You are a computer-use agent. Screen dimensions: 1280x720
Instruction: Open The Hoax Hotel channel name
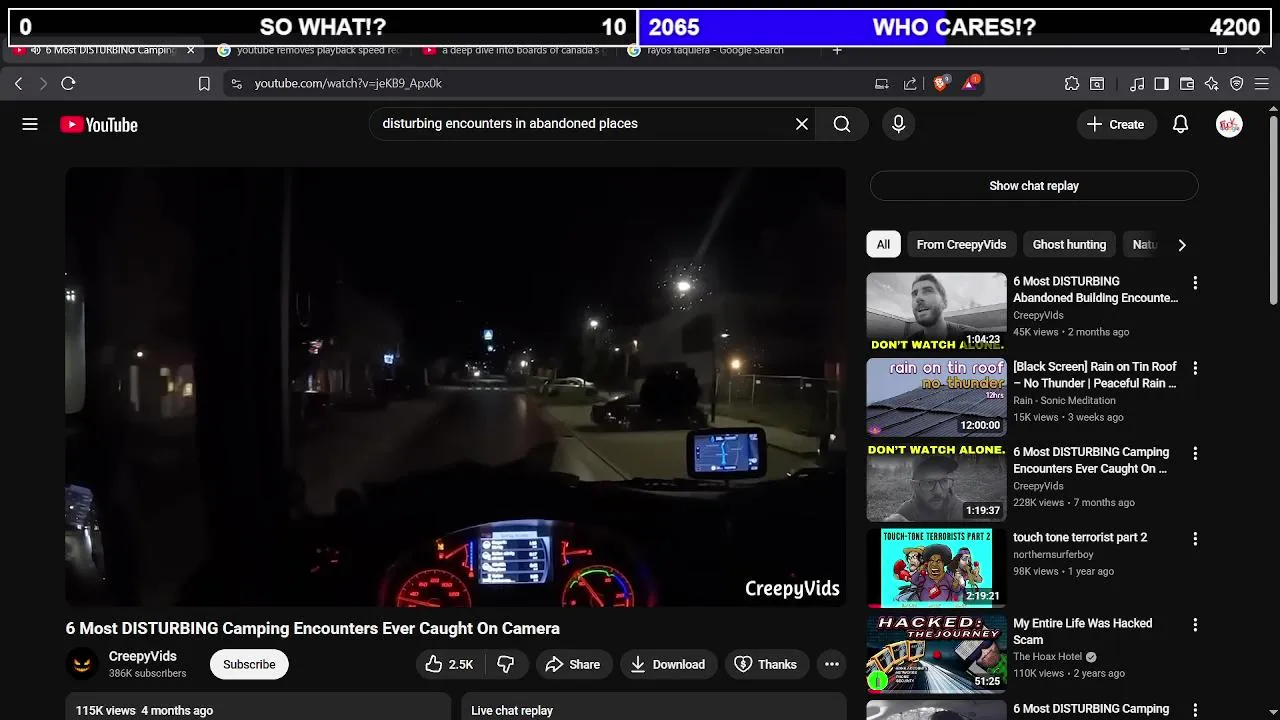(x=1047, y=657)
